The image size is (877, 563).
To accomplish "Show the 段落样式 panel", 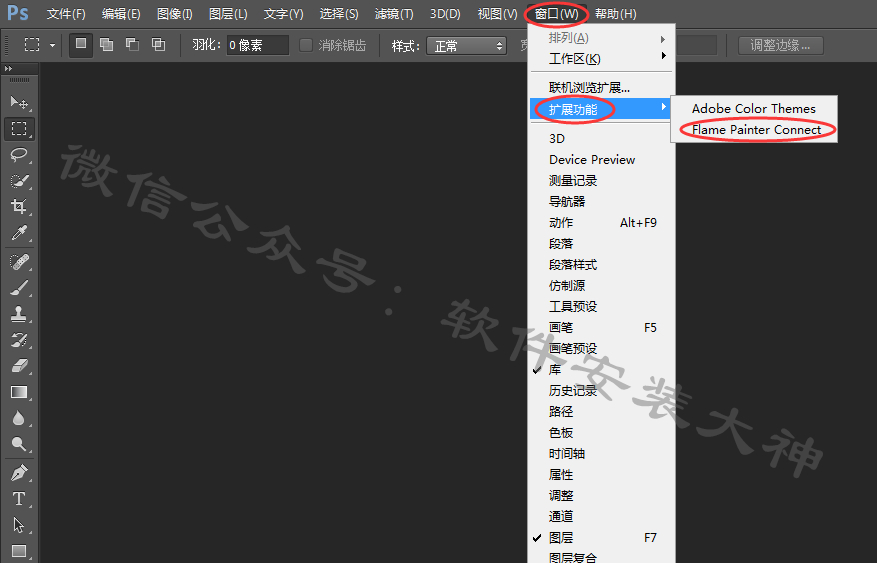I will (x=601, y=264).
